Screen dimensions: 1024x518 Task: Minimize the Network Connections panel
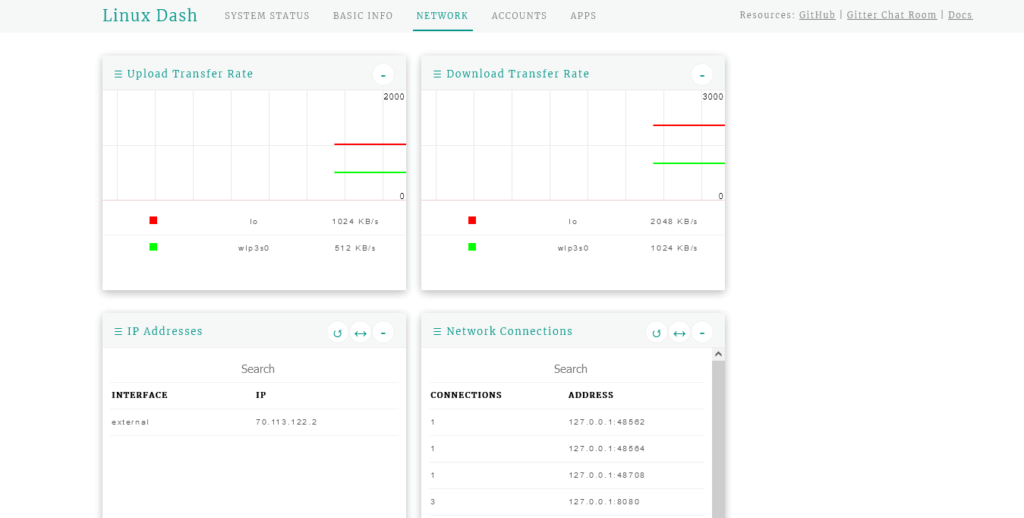pyautogui.click(x=702, y=332)
